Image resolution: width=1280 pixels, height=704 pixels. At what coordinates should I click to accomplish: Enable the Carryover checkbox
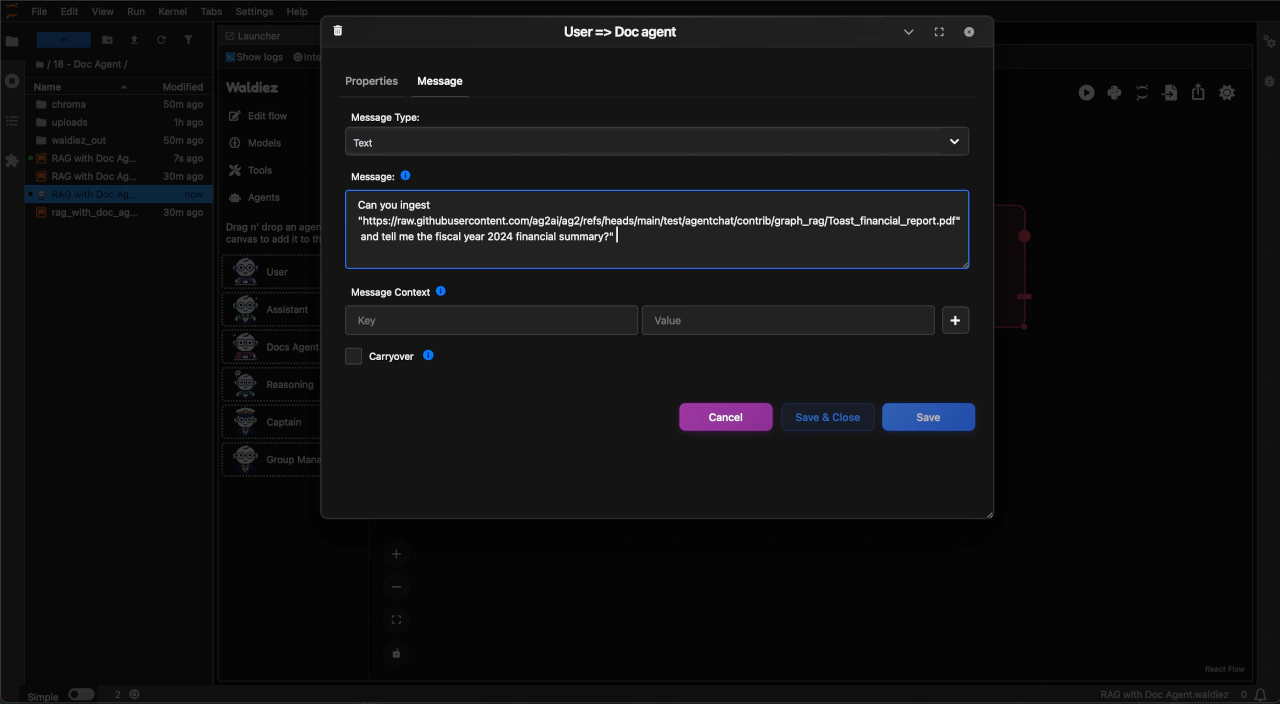[x=353, y=356]
